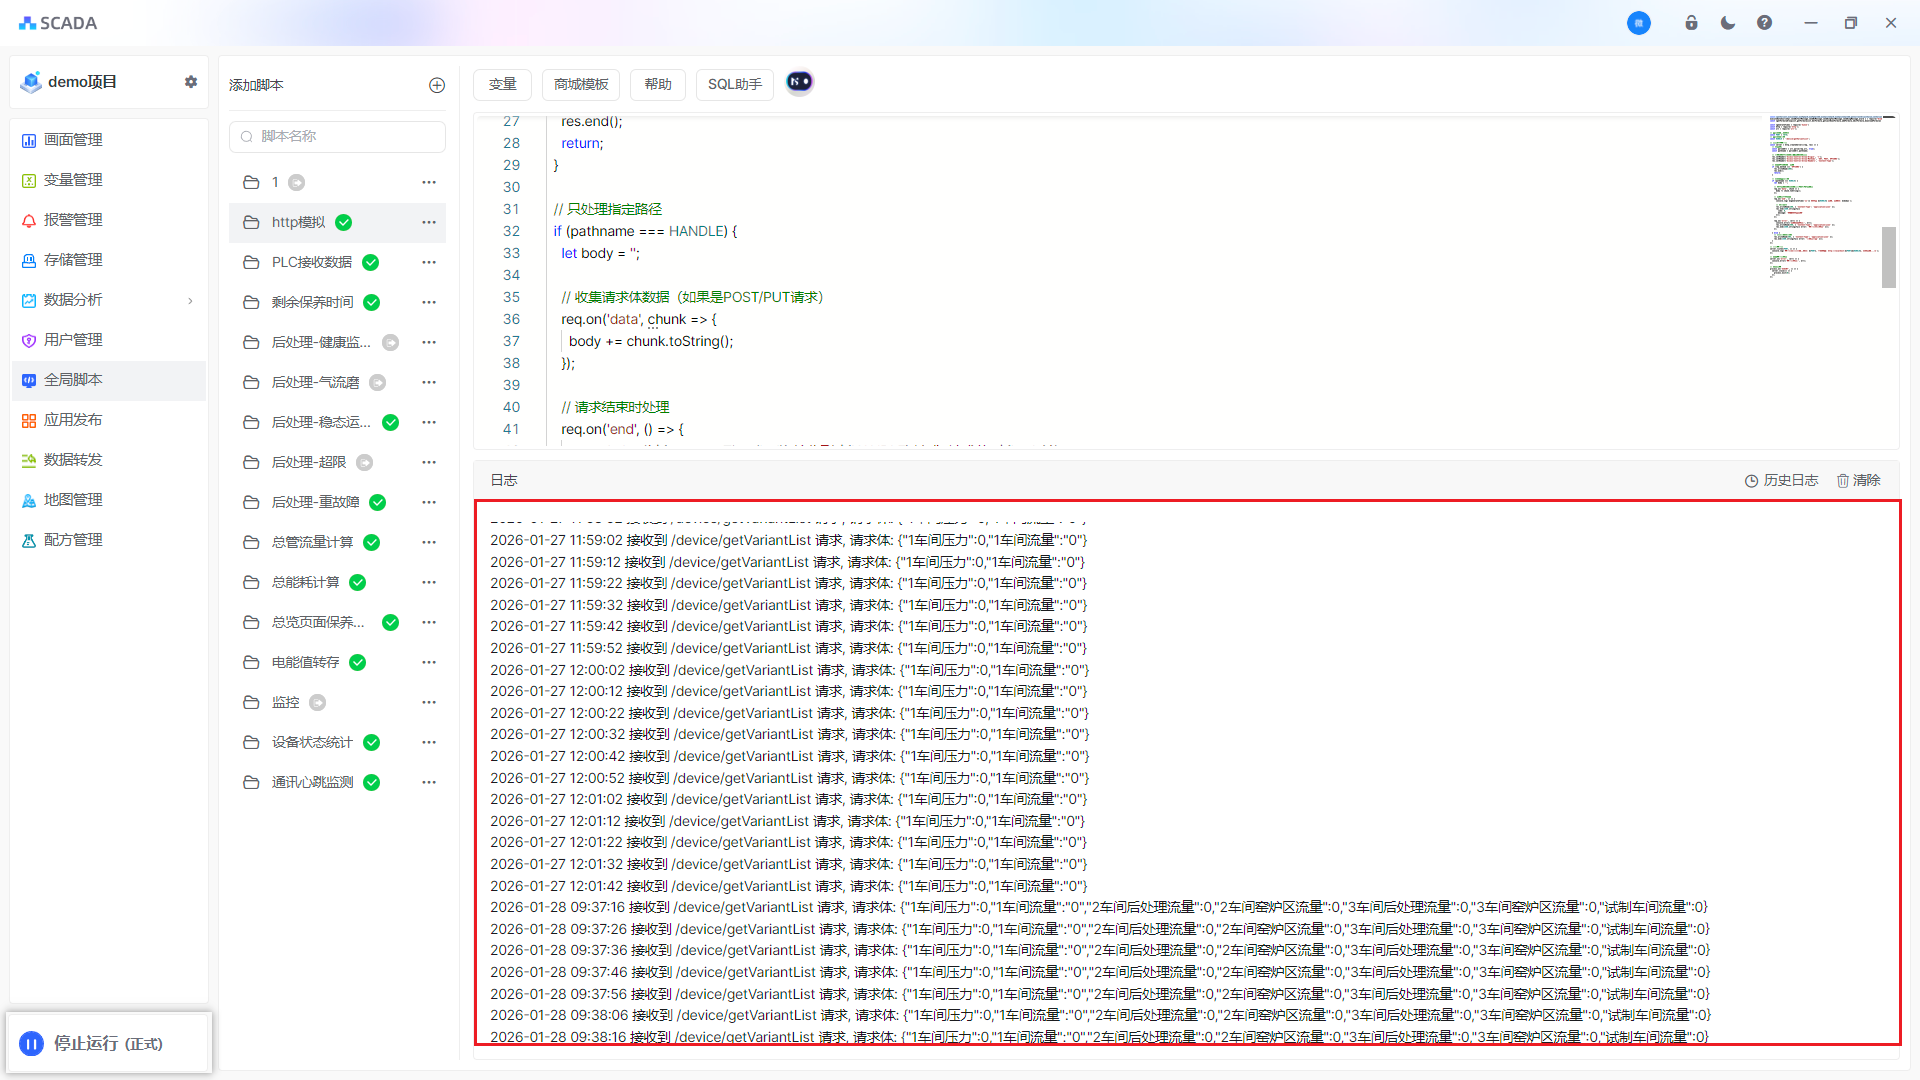Go to 应用发布 menu item

(x=73, y=420)
